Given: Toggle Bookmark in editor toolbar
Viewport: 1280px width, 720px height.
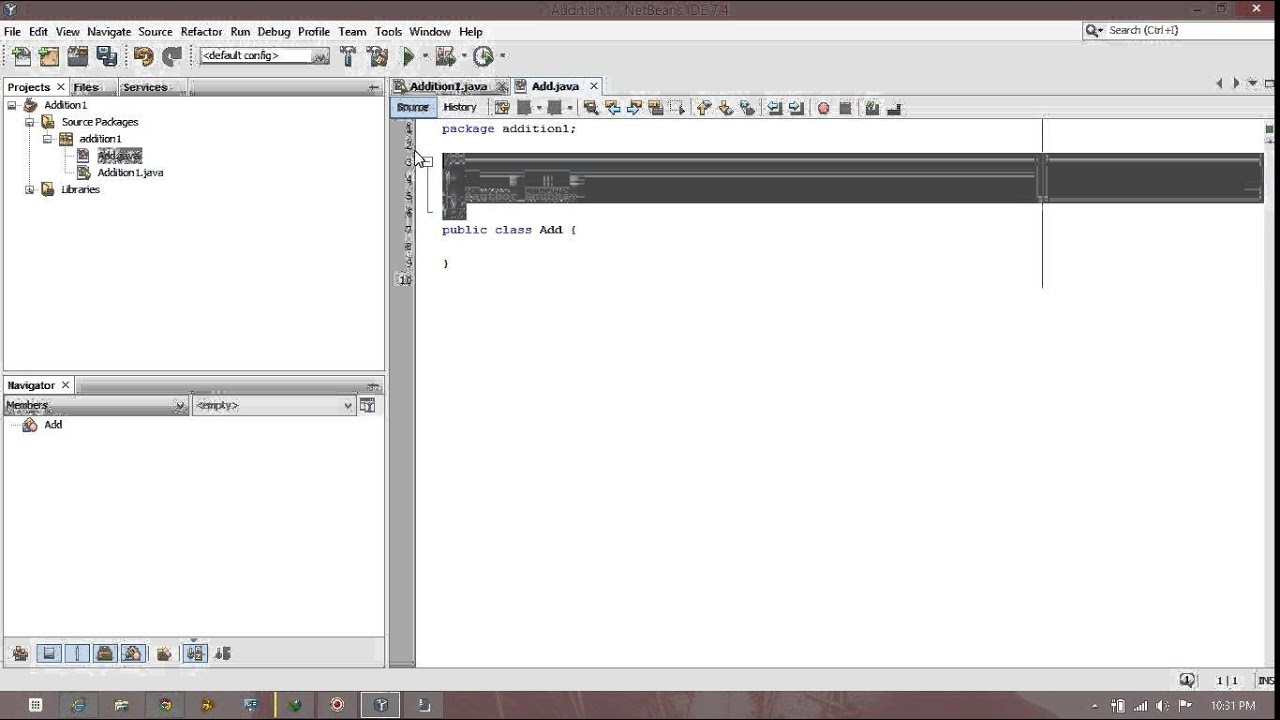Looking at the screenshot, I should click(x=748, y=108).
